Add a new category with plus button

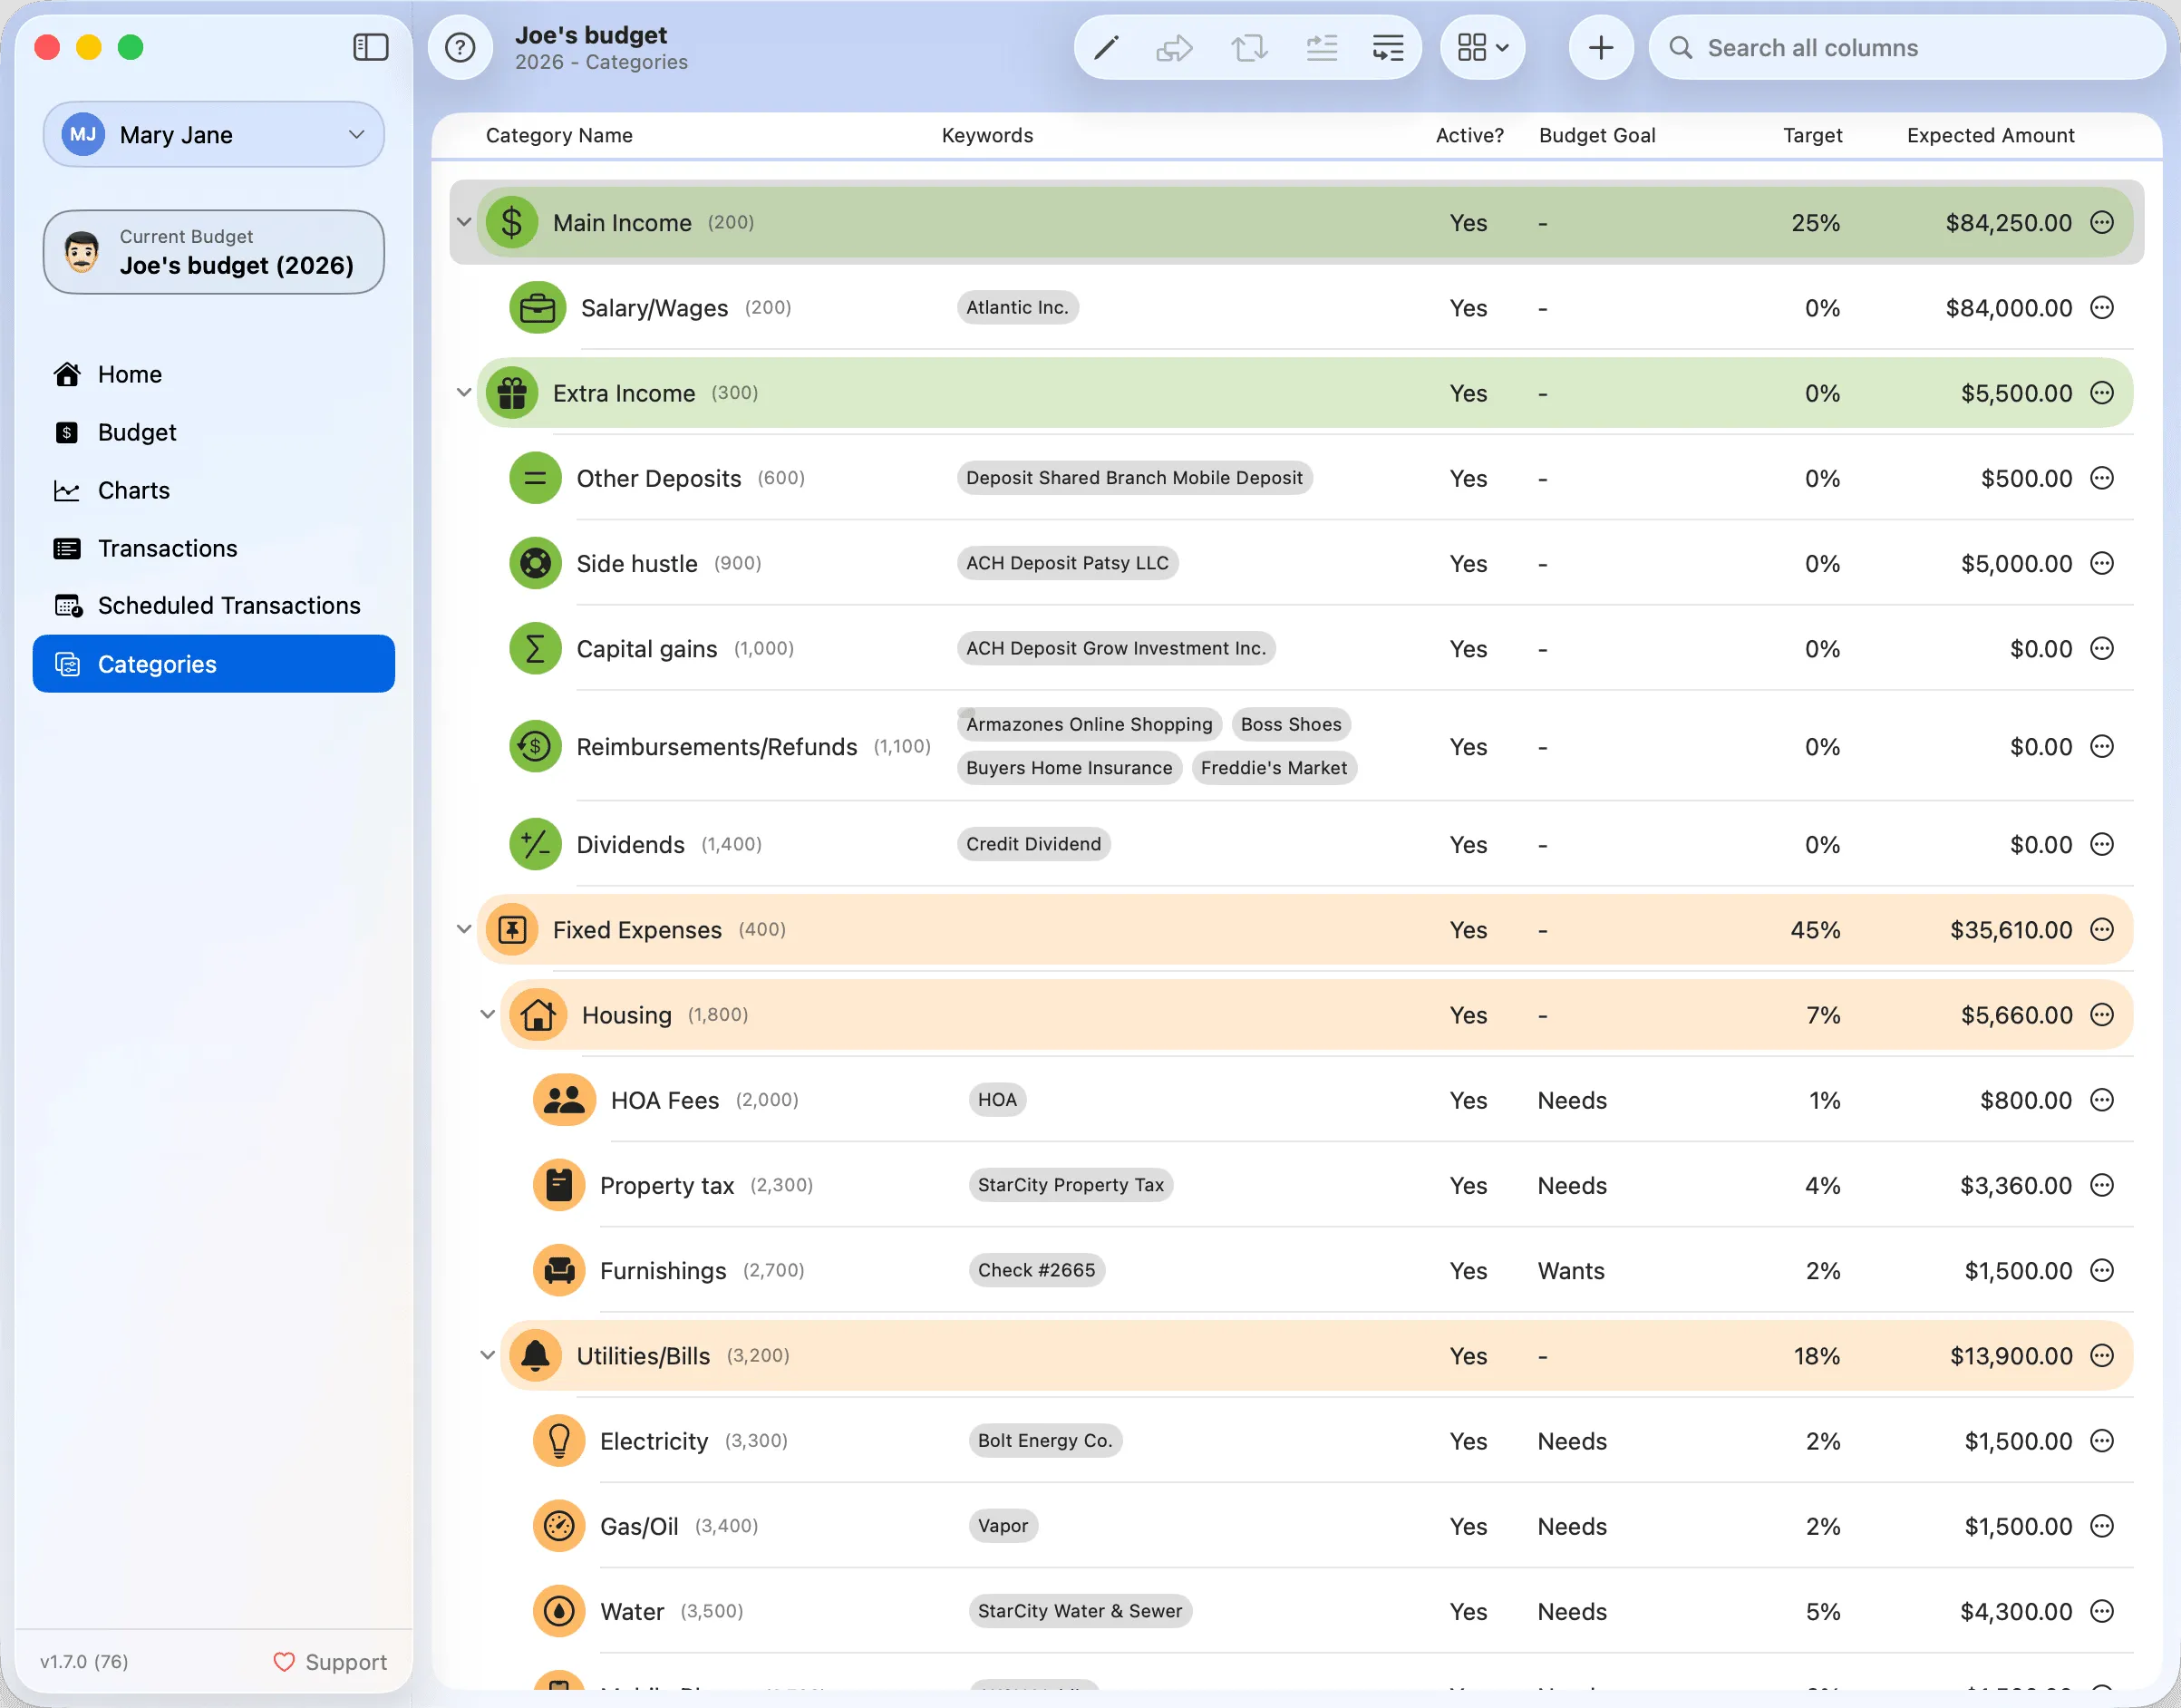[x=1601, y=47]
